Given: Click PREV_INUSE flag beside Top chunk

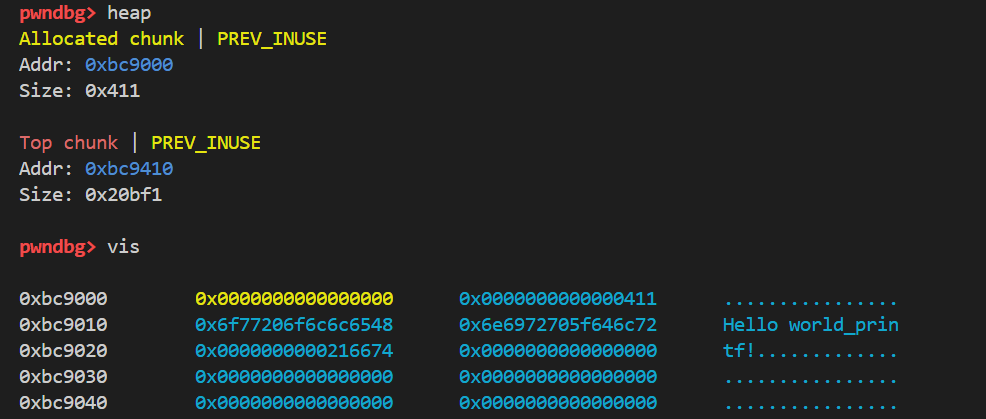Looking at the screenshot, I should [206, 143].
